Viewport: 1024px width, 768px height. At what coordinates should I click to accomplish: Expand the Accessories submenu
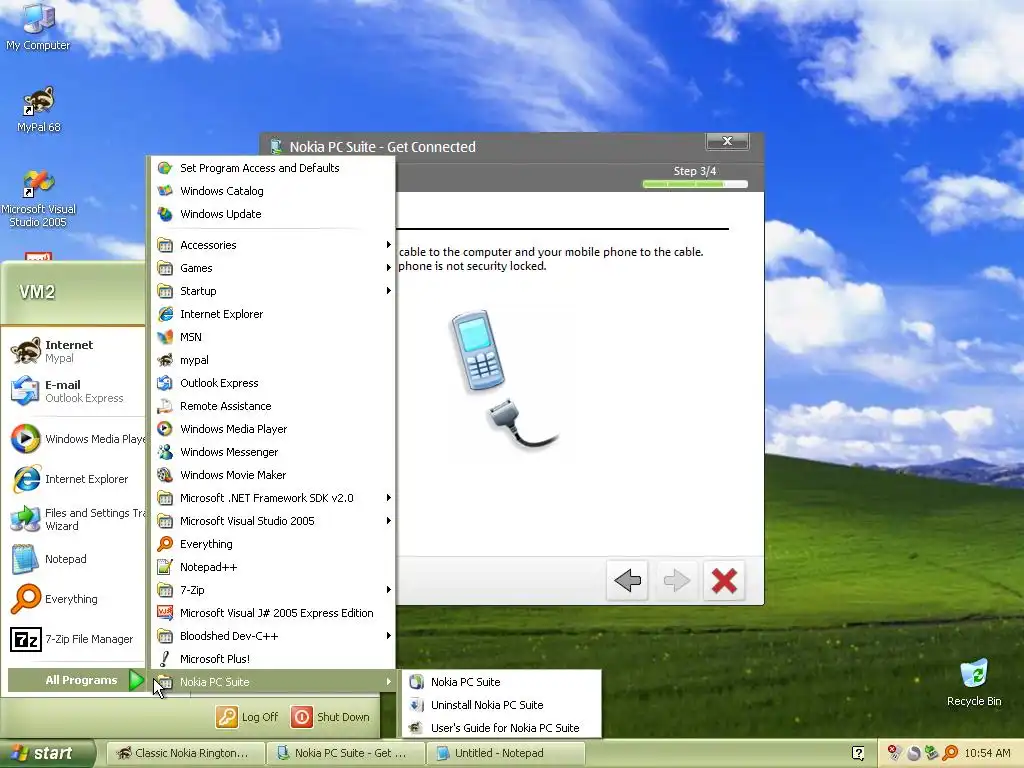[x=272, y=245]
